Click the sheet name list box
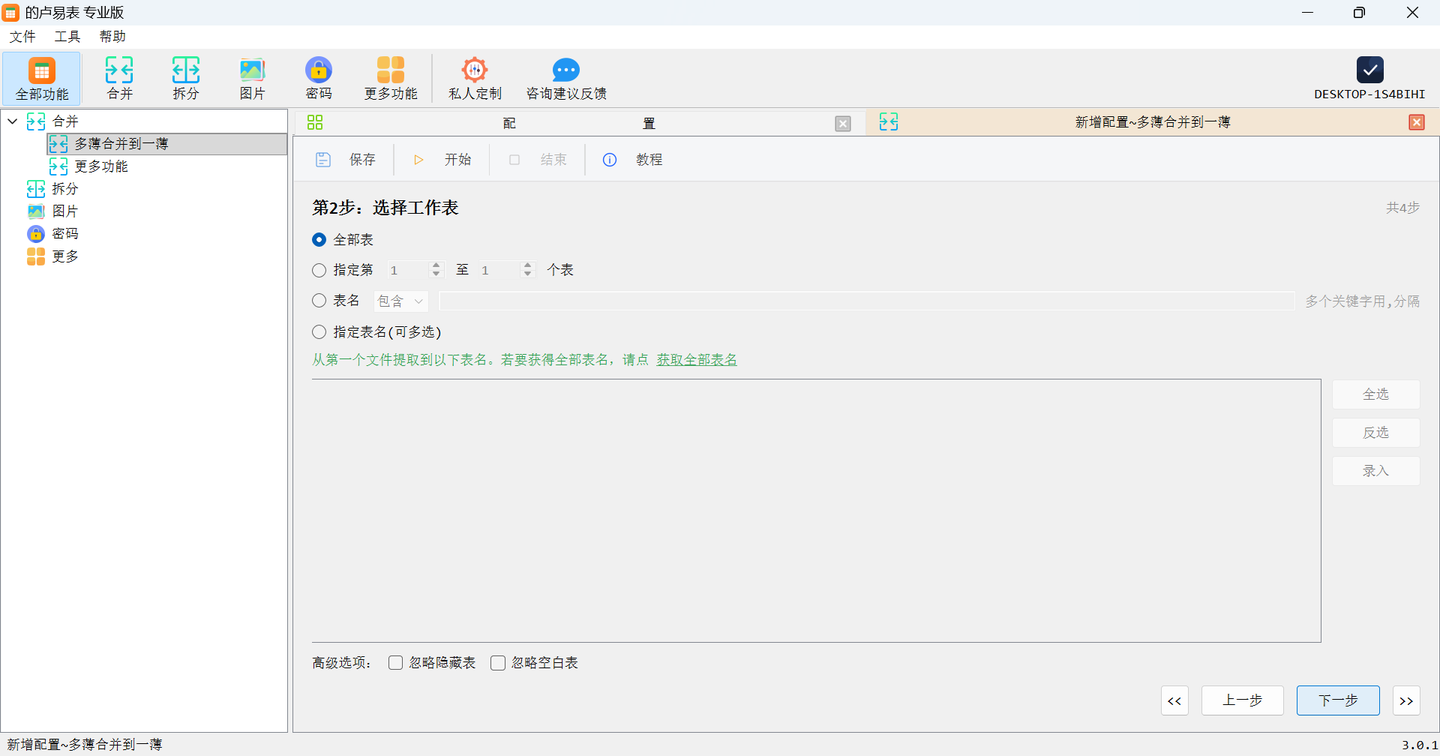This screenshot has height=756, width=1440. (x=817, y=511)
